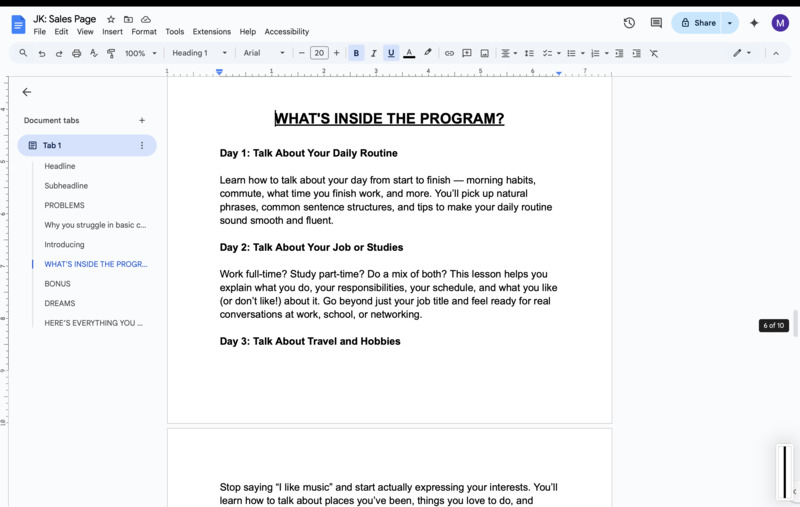Insert a link
Image resolution: width=800 pixels, height=507 pixels.
(x=449, y=53)
